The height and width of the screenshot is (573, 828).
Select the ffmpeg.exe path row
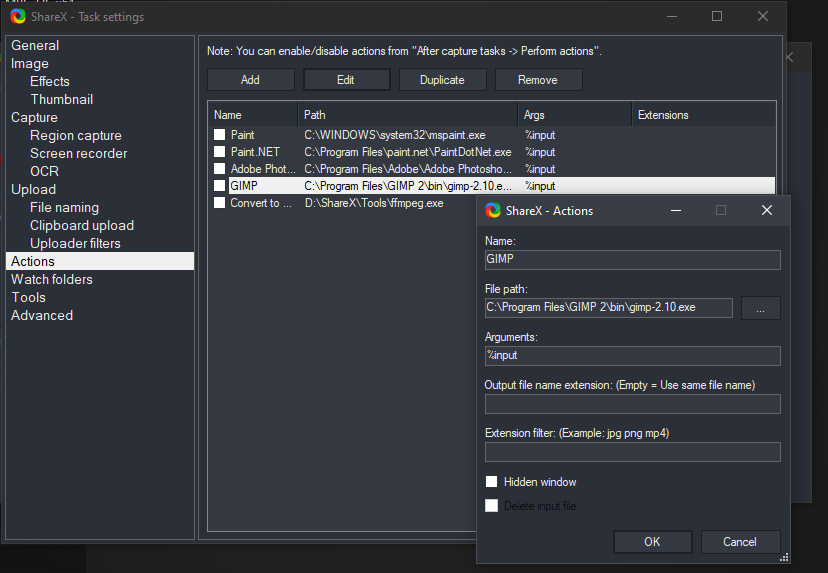[374, 203]
